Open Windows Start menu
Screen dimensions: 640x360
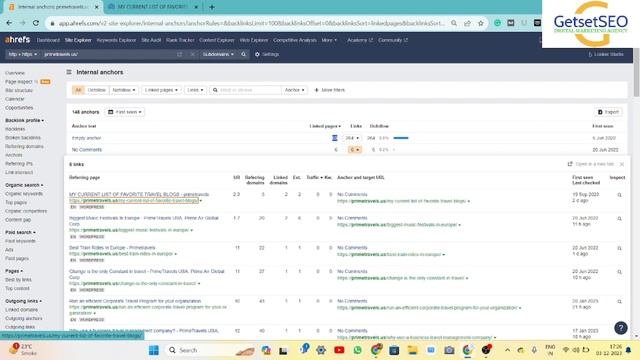pos(154,350)
